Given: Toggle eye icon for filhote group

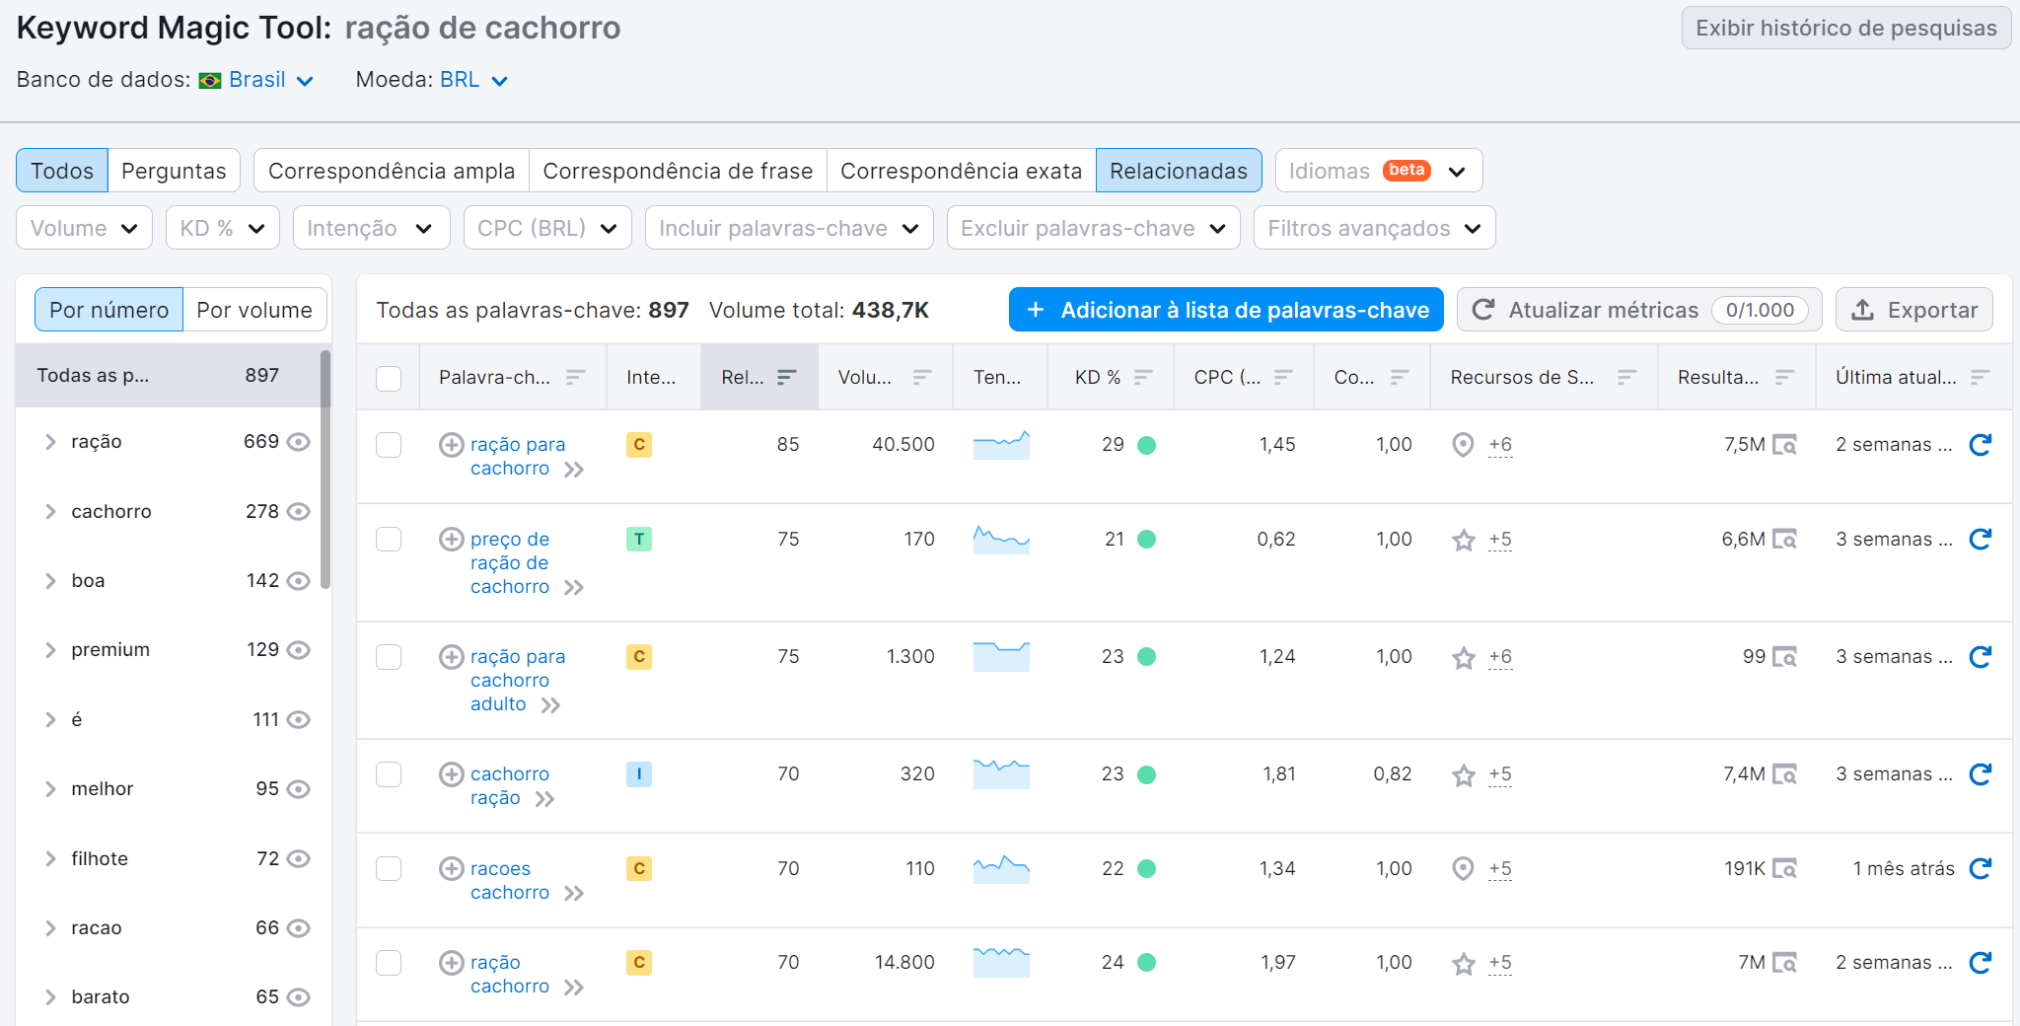Looking at the screenshot, I should pos(299,859).
